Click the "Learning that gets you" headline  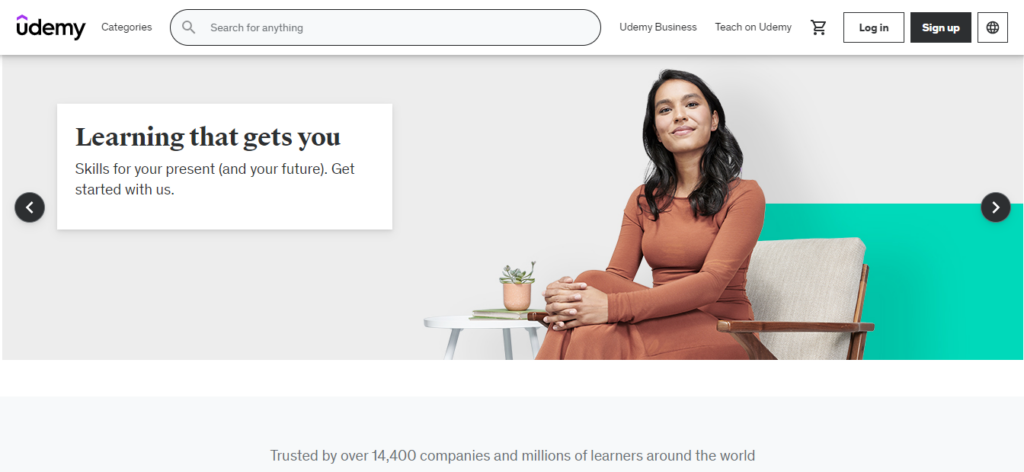click(x=208, y=137)
